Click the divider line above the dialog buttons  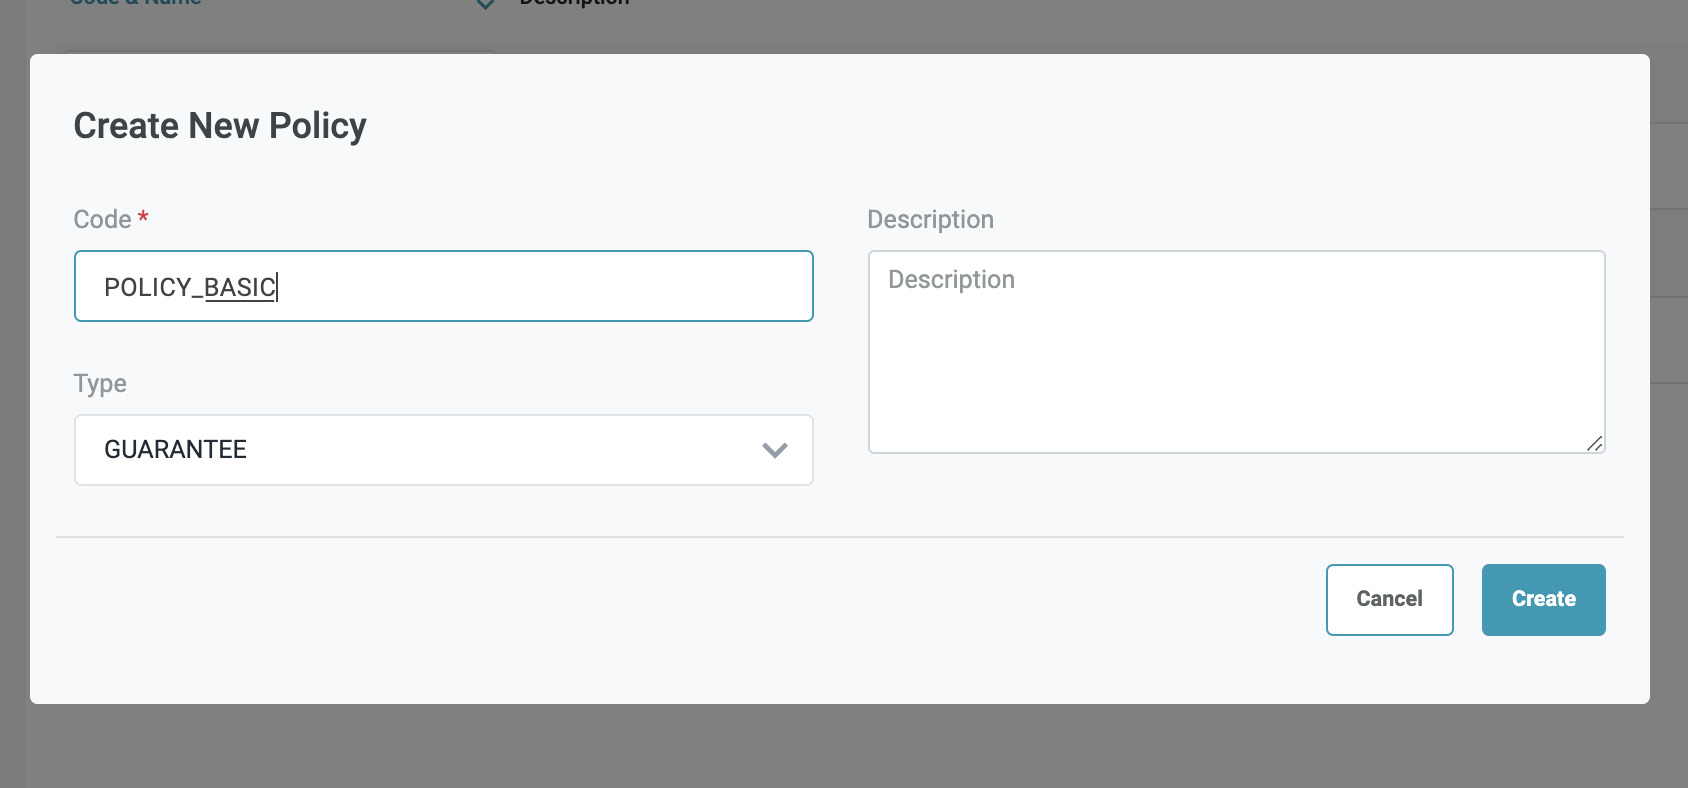[840, 537]
